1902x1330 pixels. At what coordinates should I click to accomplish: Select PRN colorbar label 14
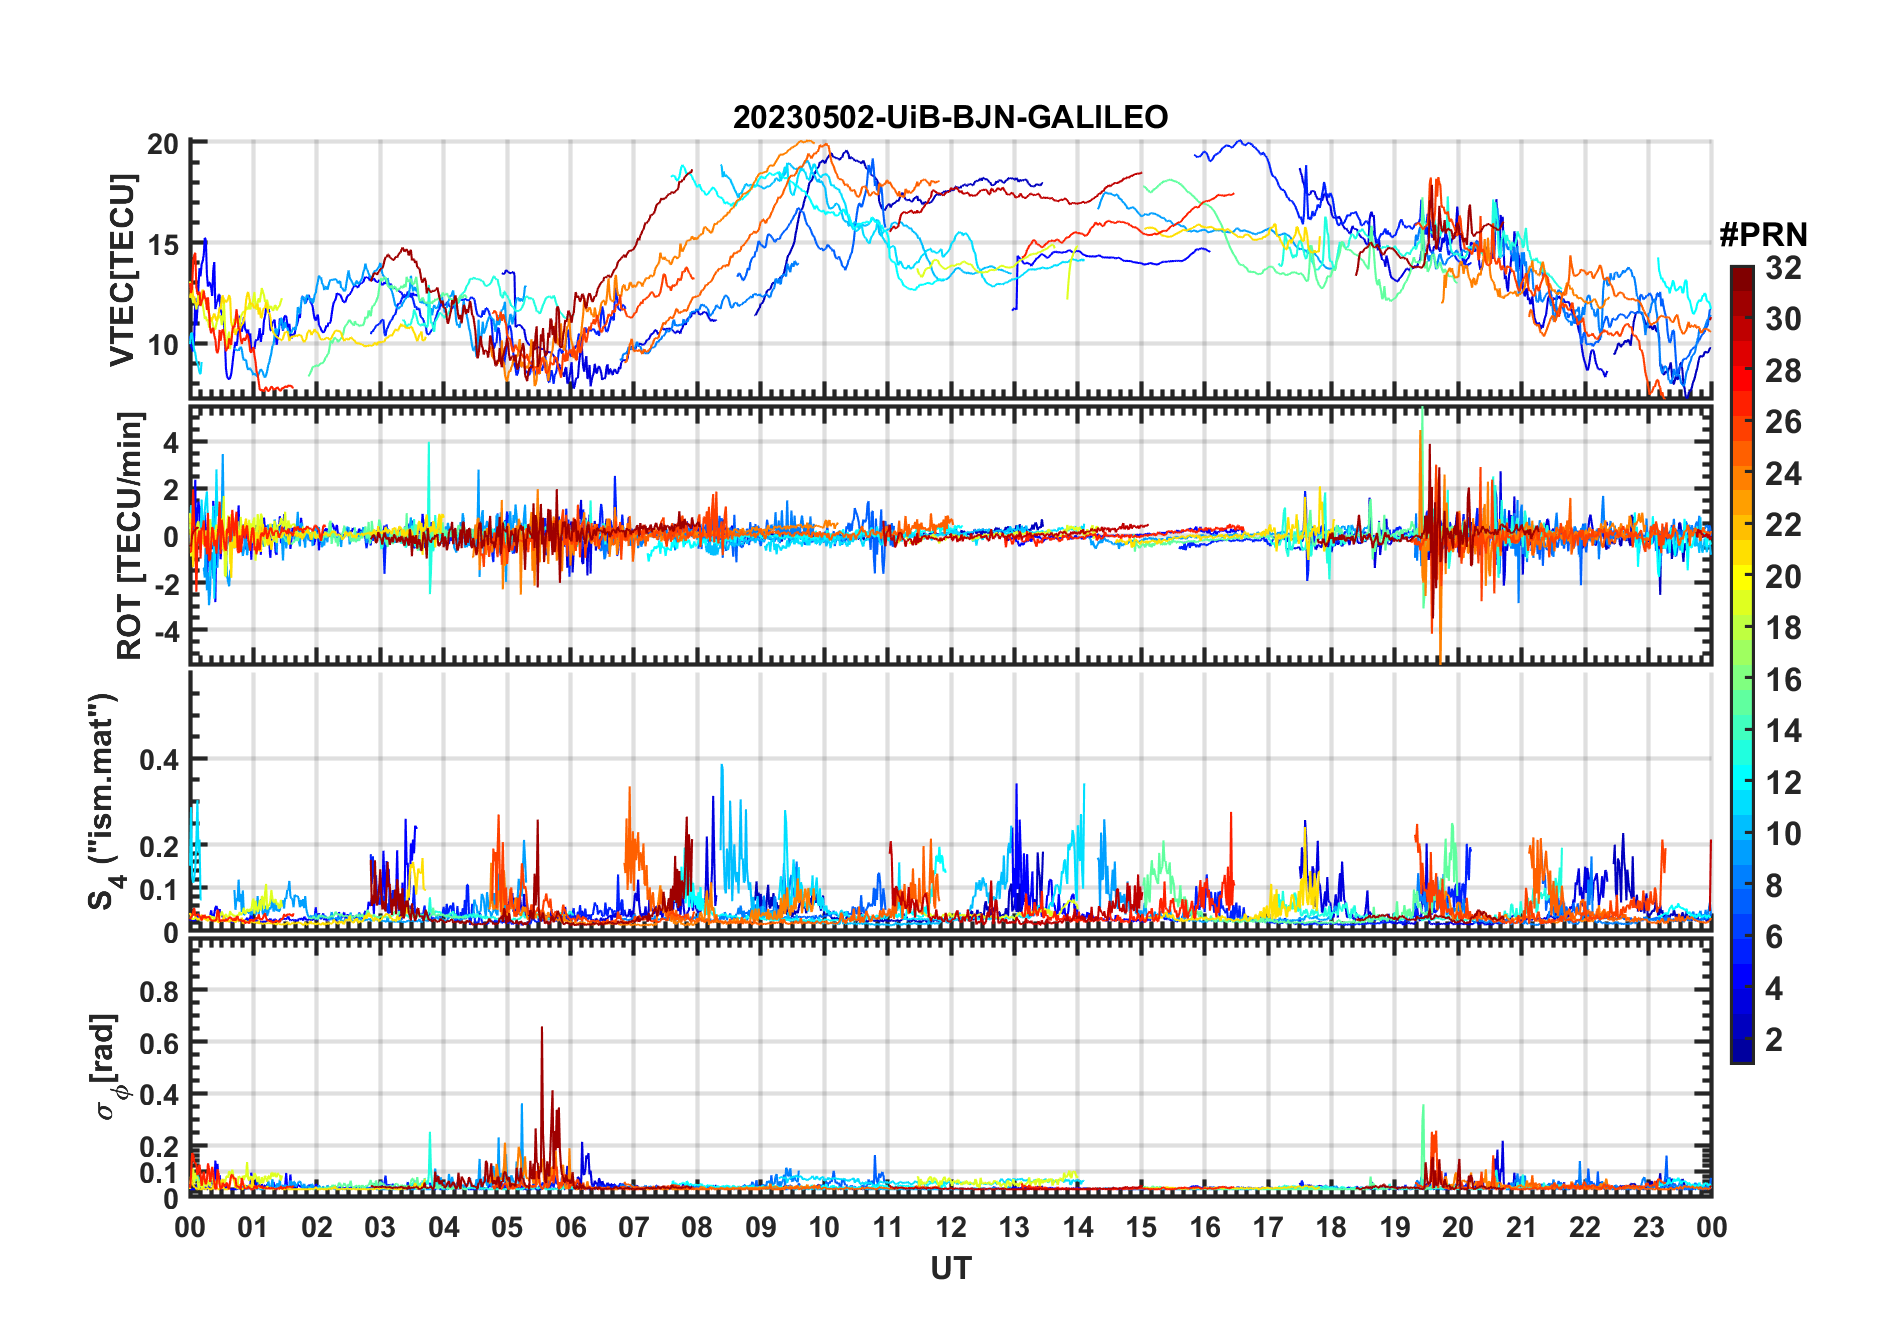click(1783, 731)
